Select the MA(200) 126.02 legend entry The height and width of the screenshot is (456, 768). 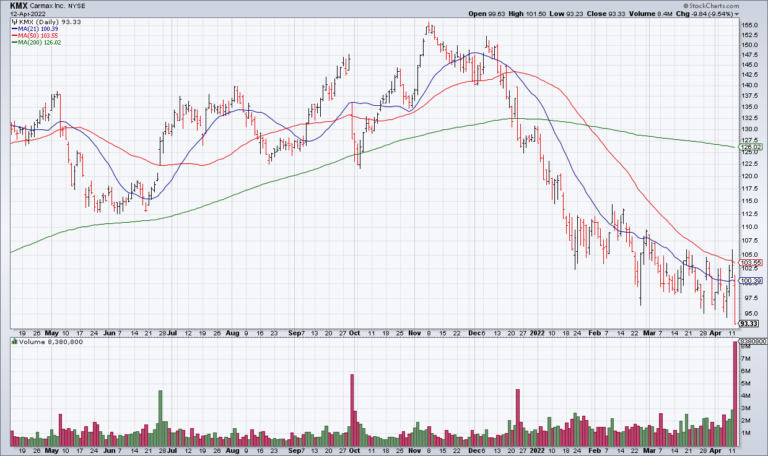tap(37, 43)
